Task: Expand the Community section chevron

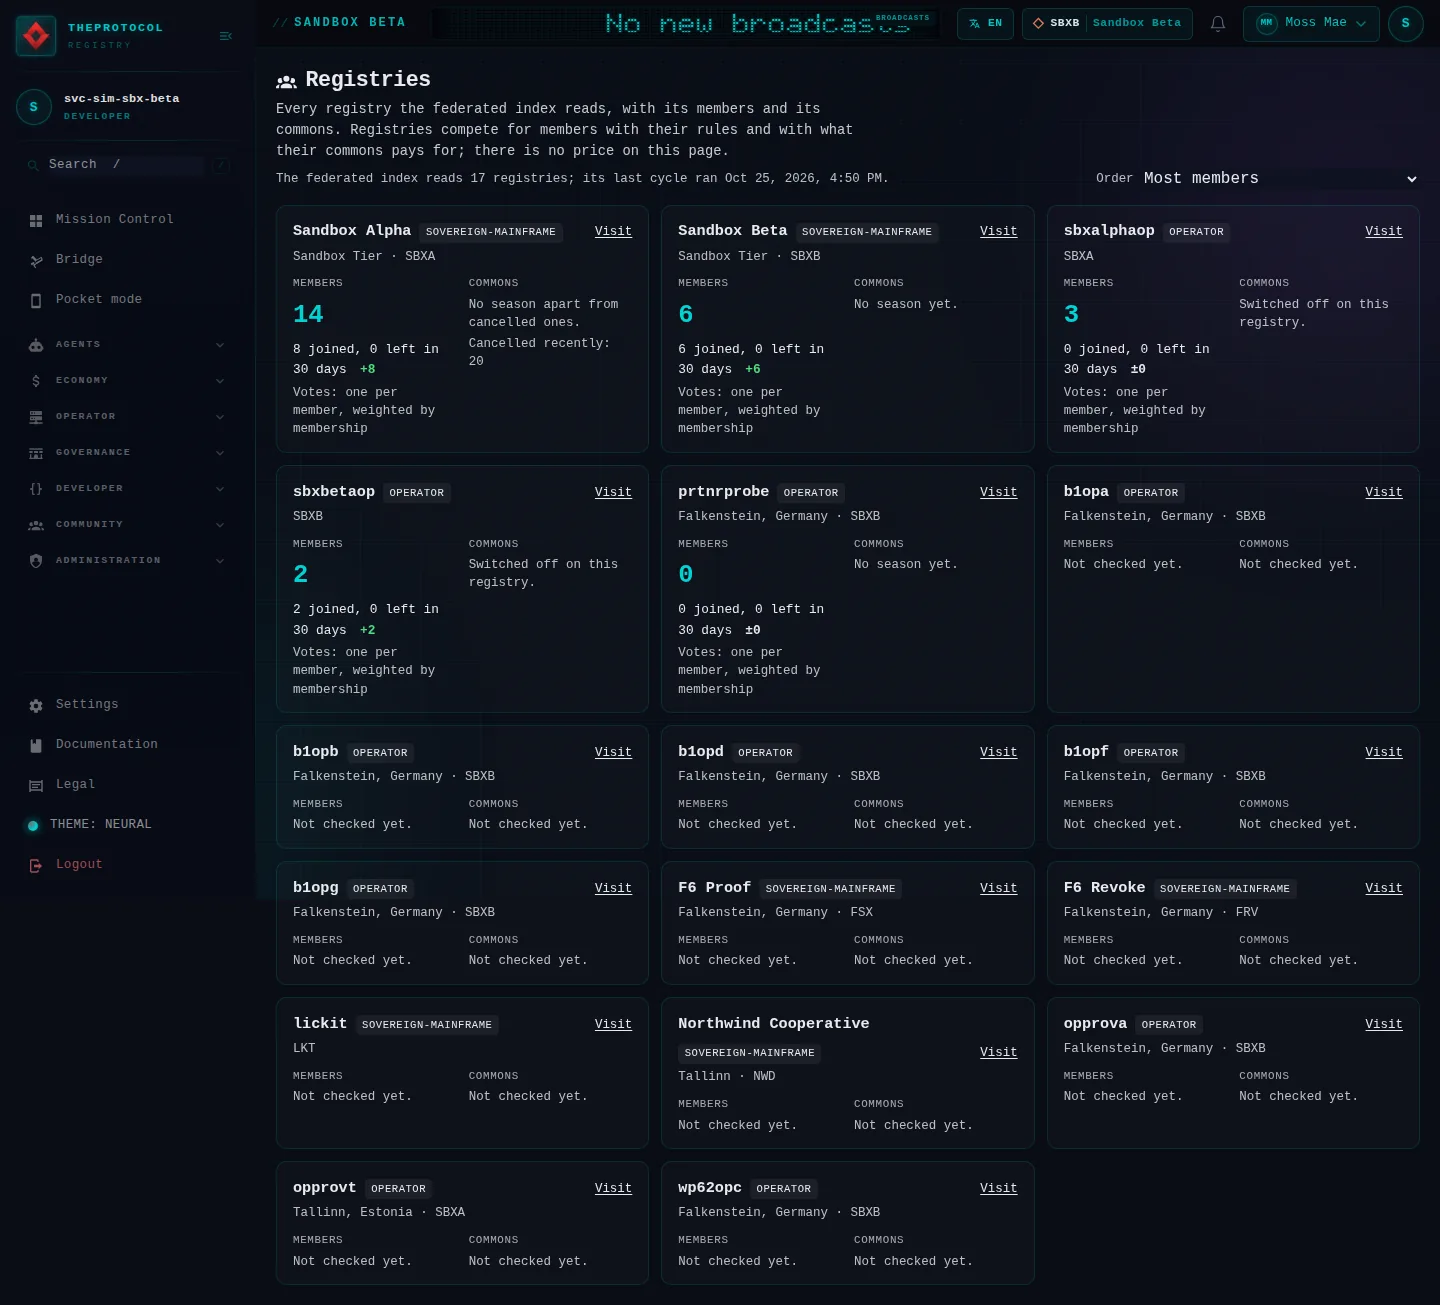Action: [220, 525]
